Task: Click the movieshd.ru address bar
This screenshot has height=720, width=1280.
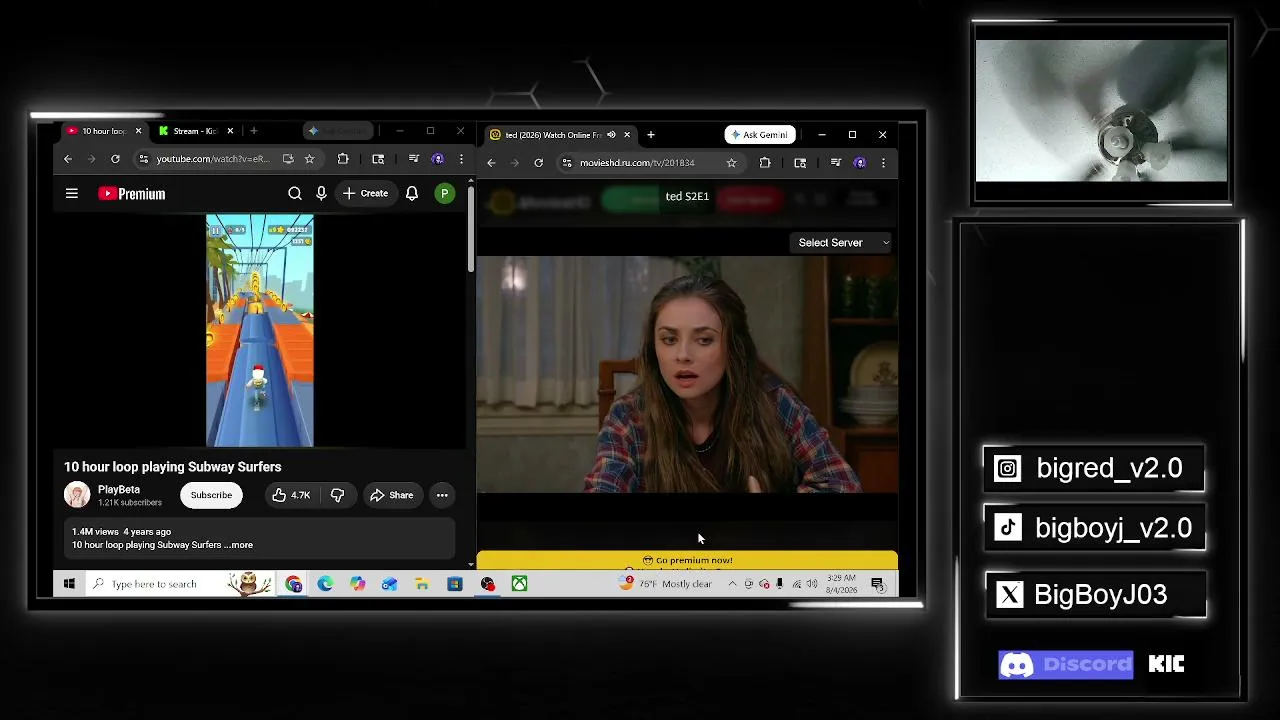Action: 650,163
